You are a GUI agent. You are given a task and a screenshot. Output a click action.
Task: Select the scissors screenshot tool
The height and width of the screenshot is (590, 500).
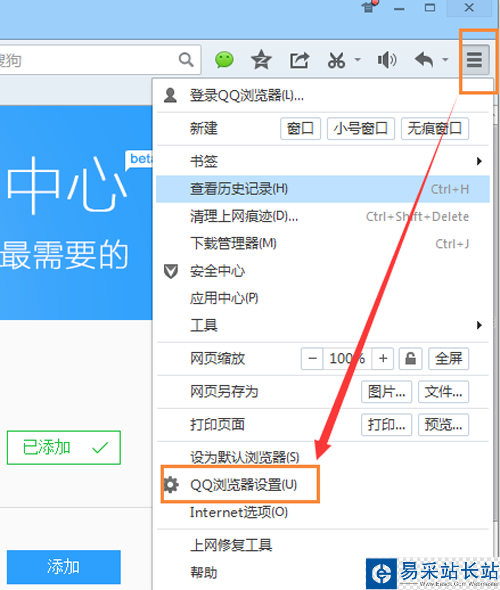(336, 60)
